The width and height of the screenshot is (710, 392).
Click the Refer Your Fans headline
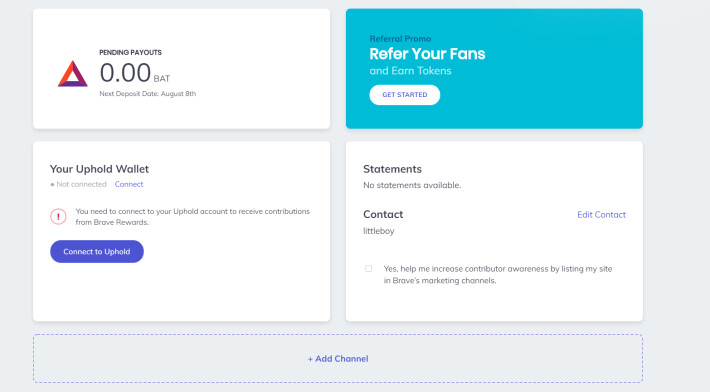pos(427,54)
